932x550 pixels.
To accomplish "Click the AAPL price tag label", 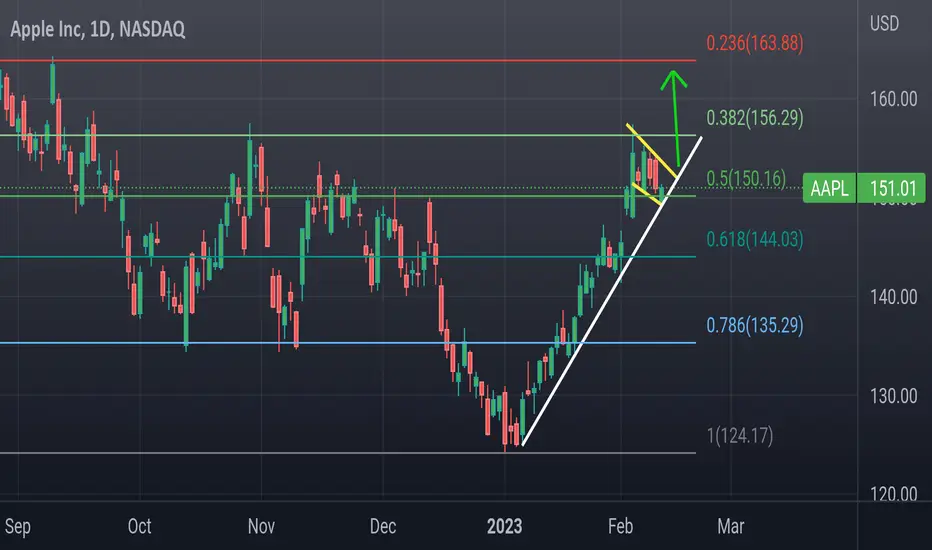I will pos(829,188).
